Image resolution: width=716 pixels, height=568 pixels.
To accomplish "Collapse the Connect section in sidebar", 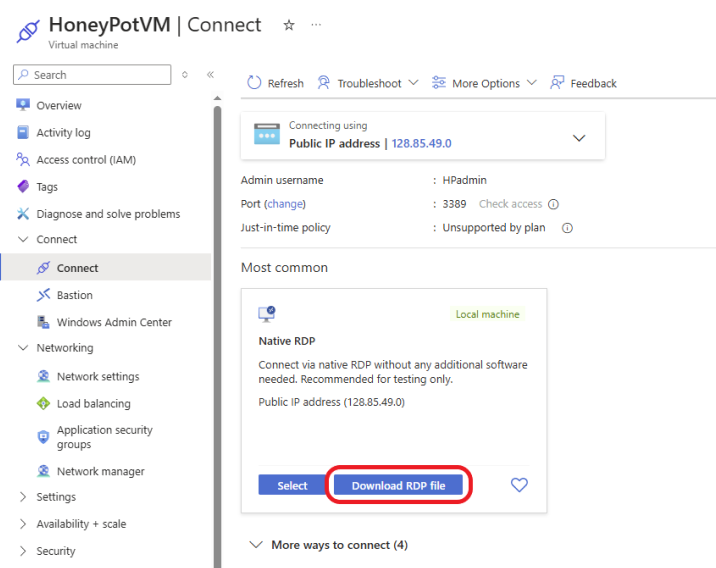I will tap(23, 239).
